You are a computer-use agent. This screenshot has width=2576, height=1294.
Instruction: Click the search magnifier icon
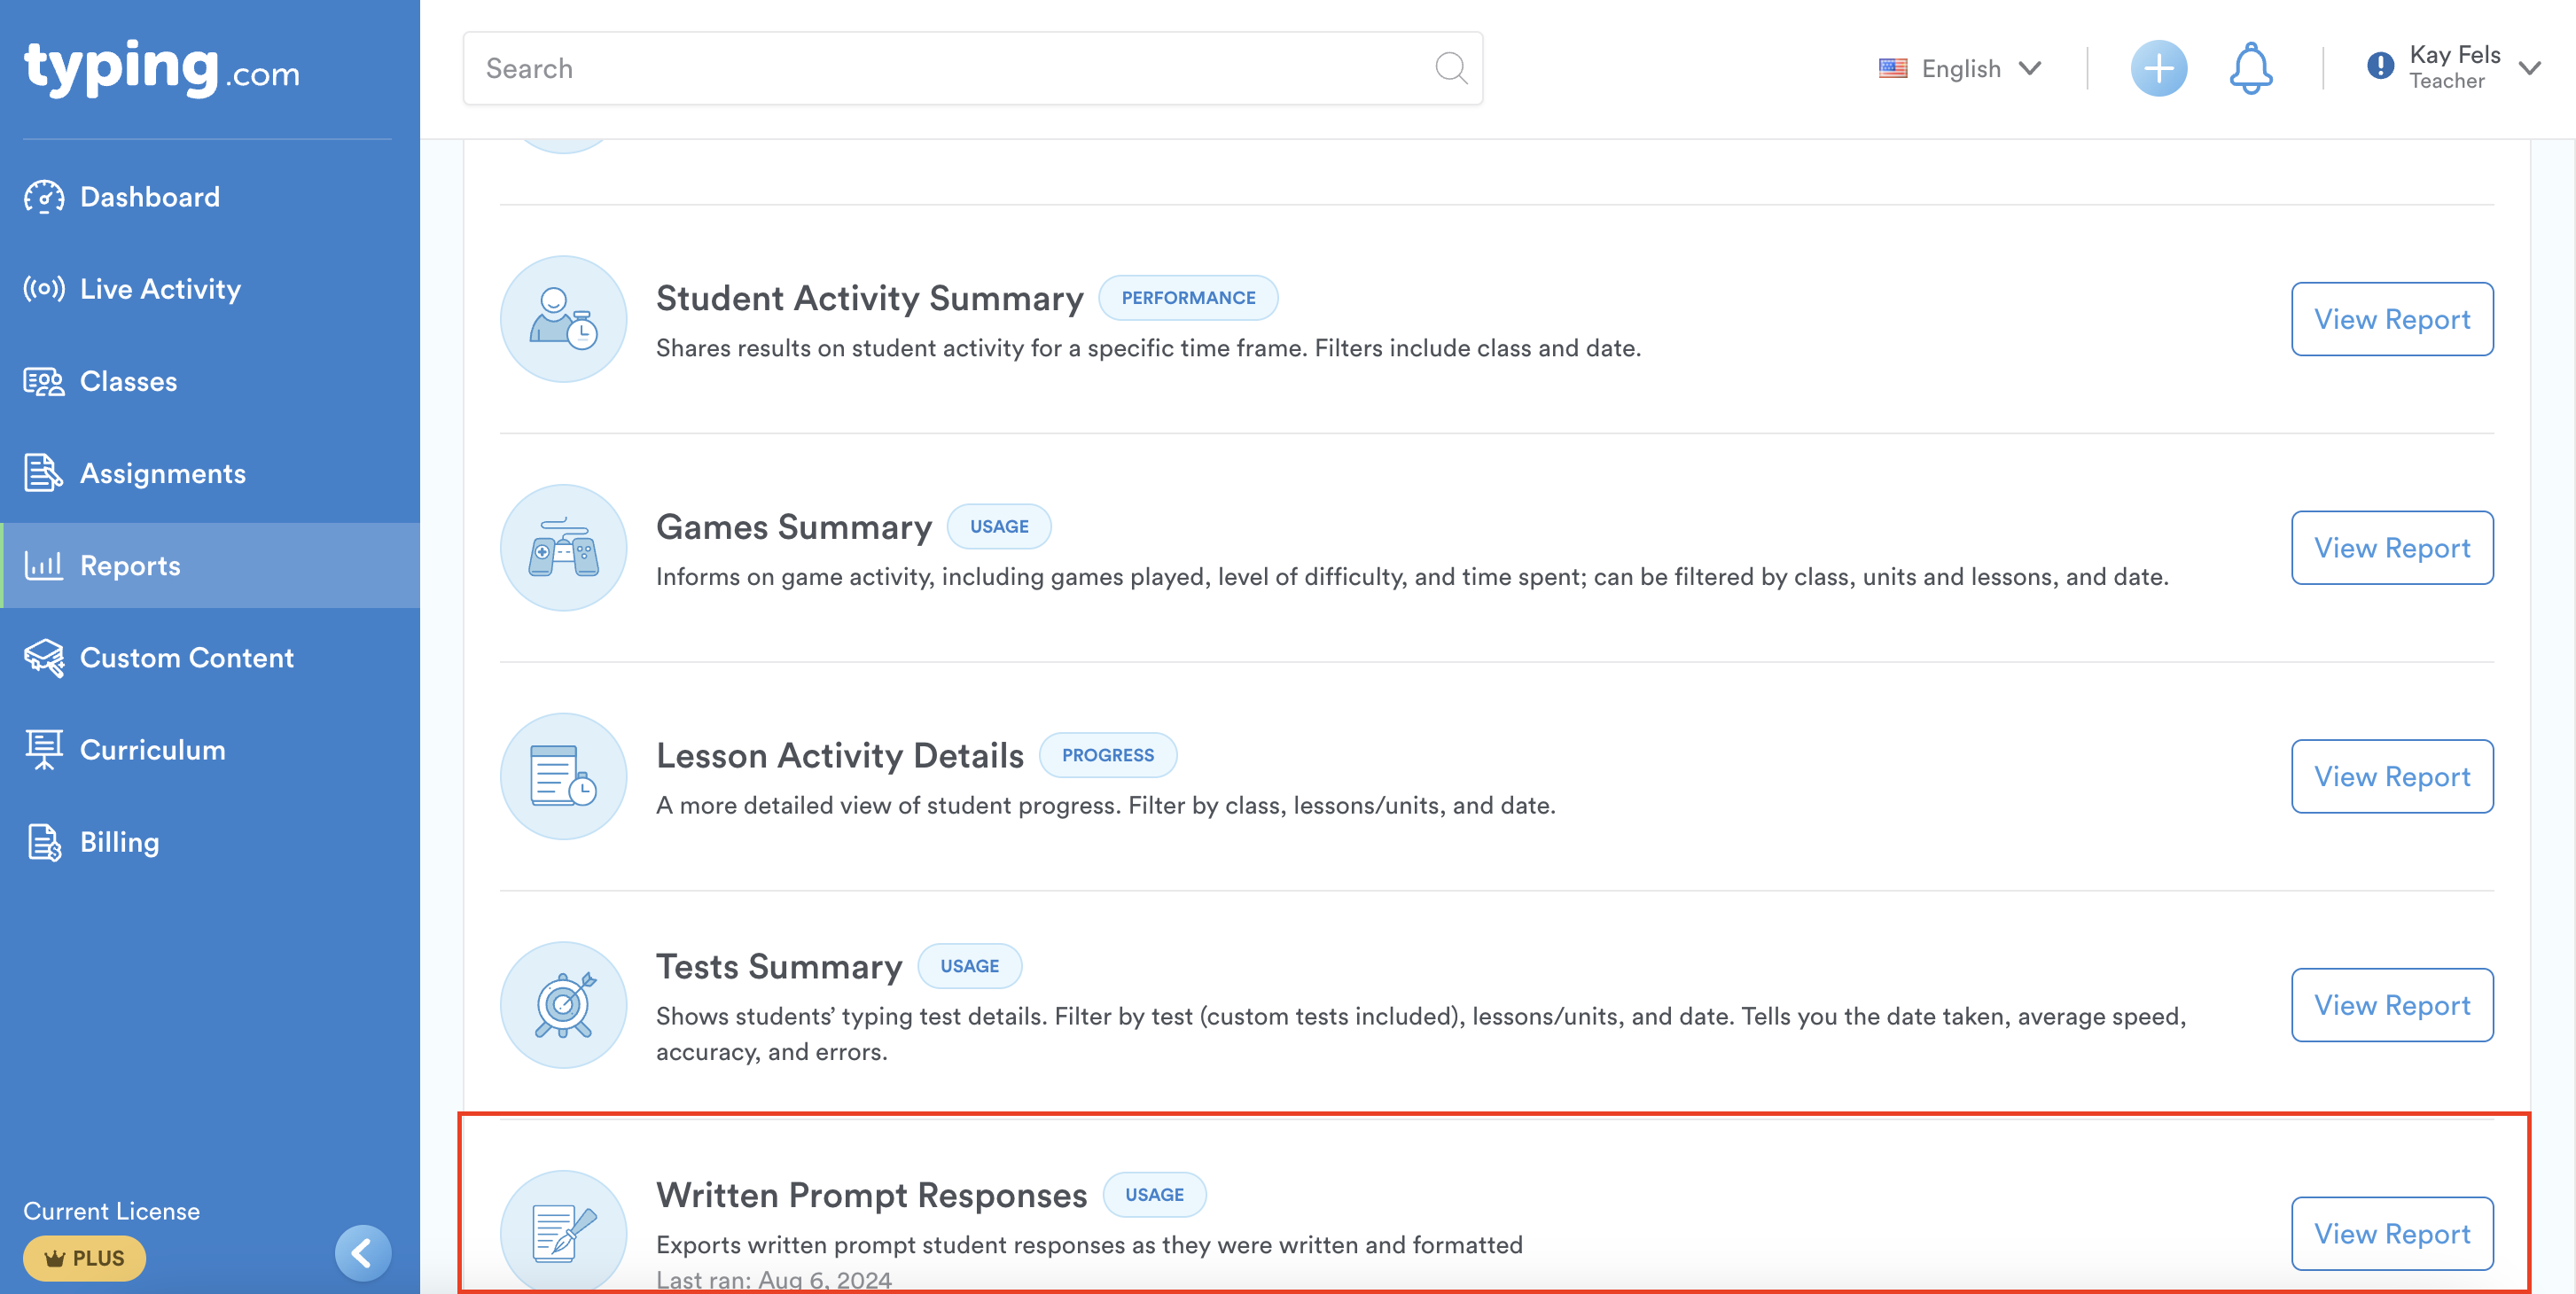pos(1450,68)
